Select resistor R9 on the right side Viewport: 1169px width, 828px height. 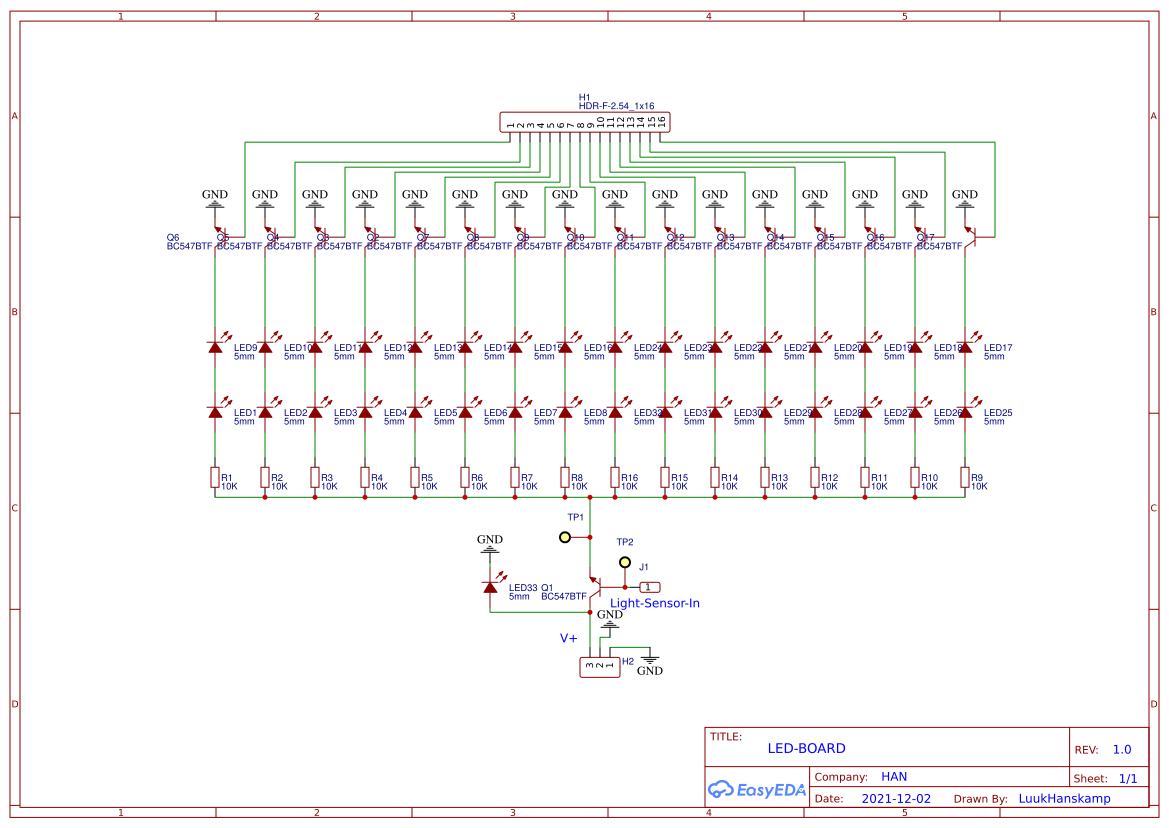point(965,478)
